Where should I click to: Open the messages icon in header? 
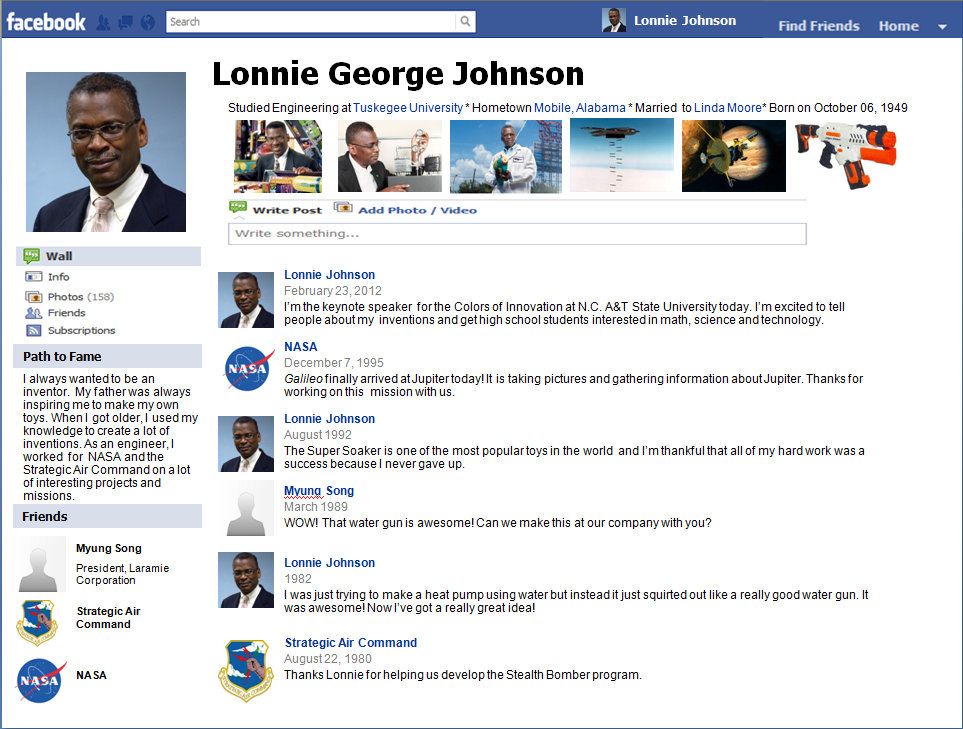click(x=125, y=23)
